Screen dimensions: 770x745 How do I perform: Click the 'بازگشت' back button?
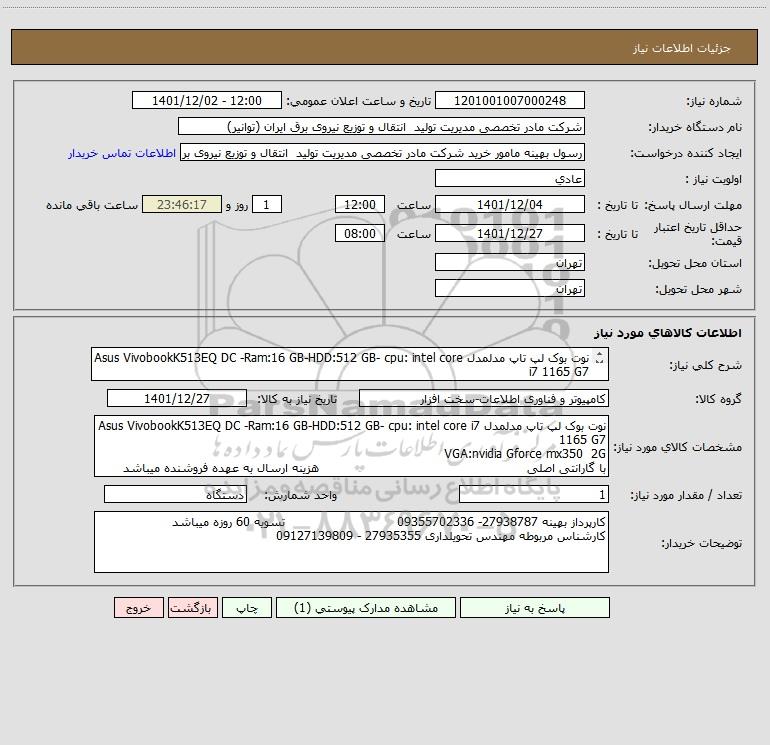(x=192, y=608)
